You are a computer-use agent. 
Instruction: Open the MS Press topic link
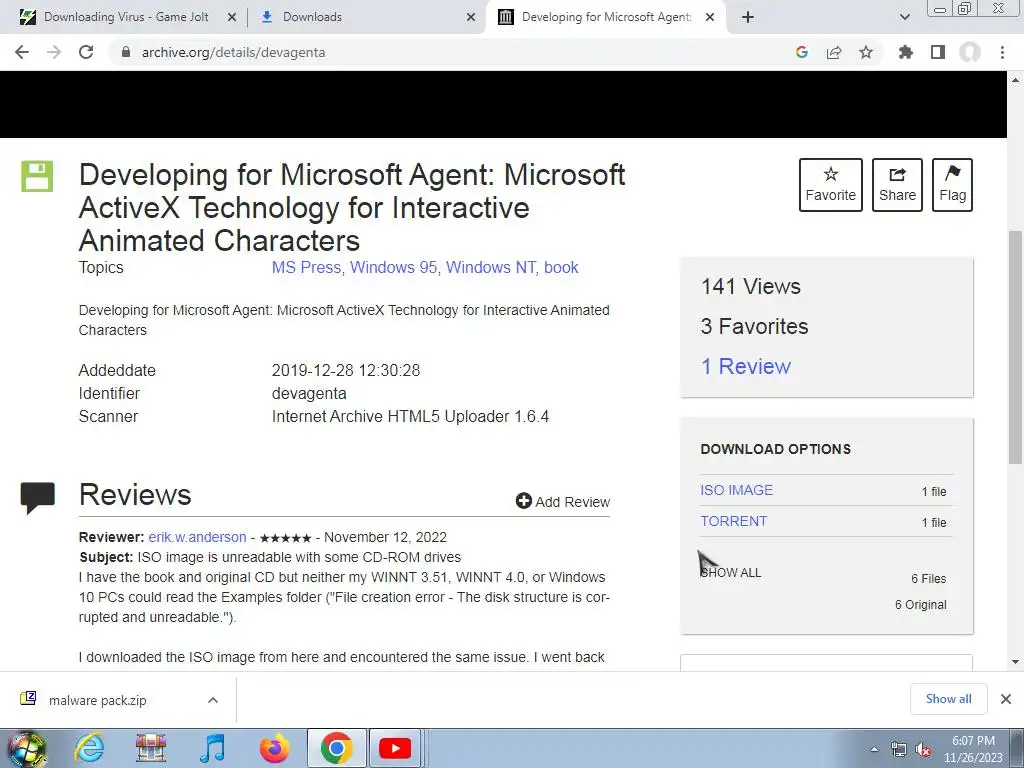pyautogui.click(x=306, y=267)
